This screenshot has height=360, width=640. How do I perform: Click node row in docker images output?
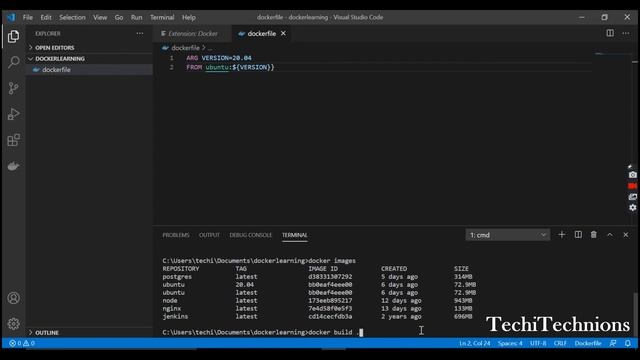[x=317, y=300]
